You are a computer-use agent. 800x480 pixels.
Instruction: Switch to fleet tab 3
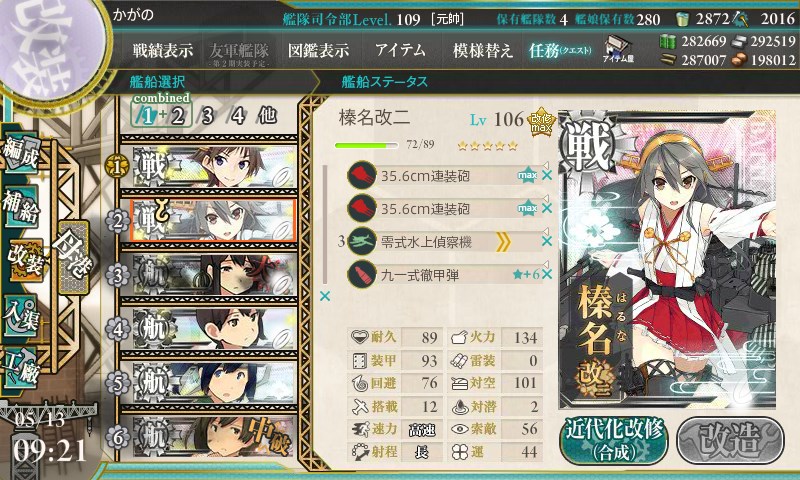coord(207,115)
